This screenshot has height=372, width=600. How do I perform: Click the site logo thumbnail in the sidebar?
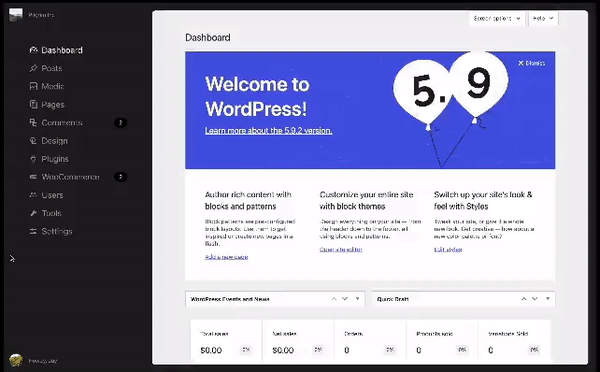tap(16, 15)
